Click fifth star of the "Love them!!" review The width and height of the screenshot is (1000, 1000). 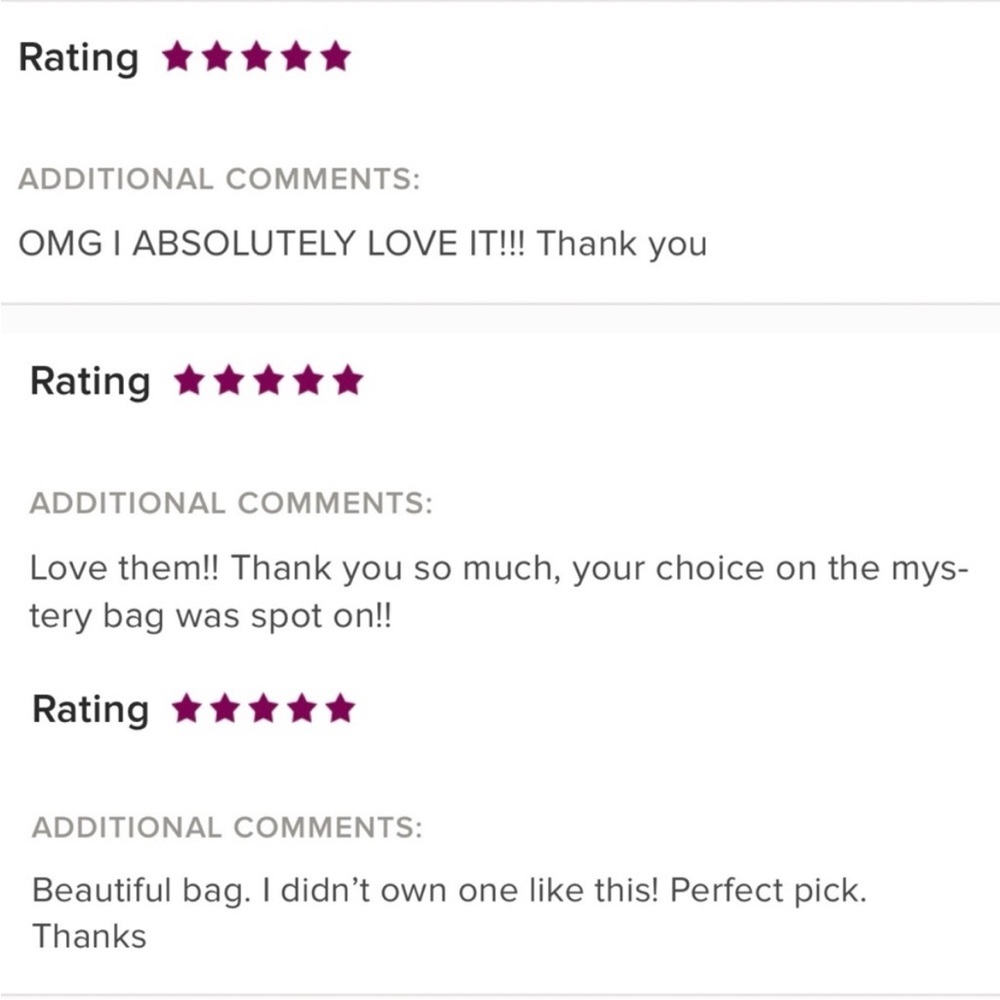click(x=348, y=381)
